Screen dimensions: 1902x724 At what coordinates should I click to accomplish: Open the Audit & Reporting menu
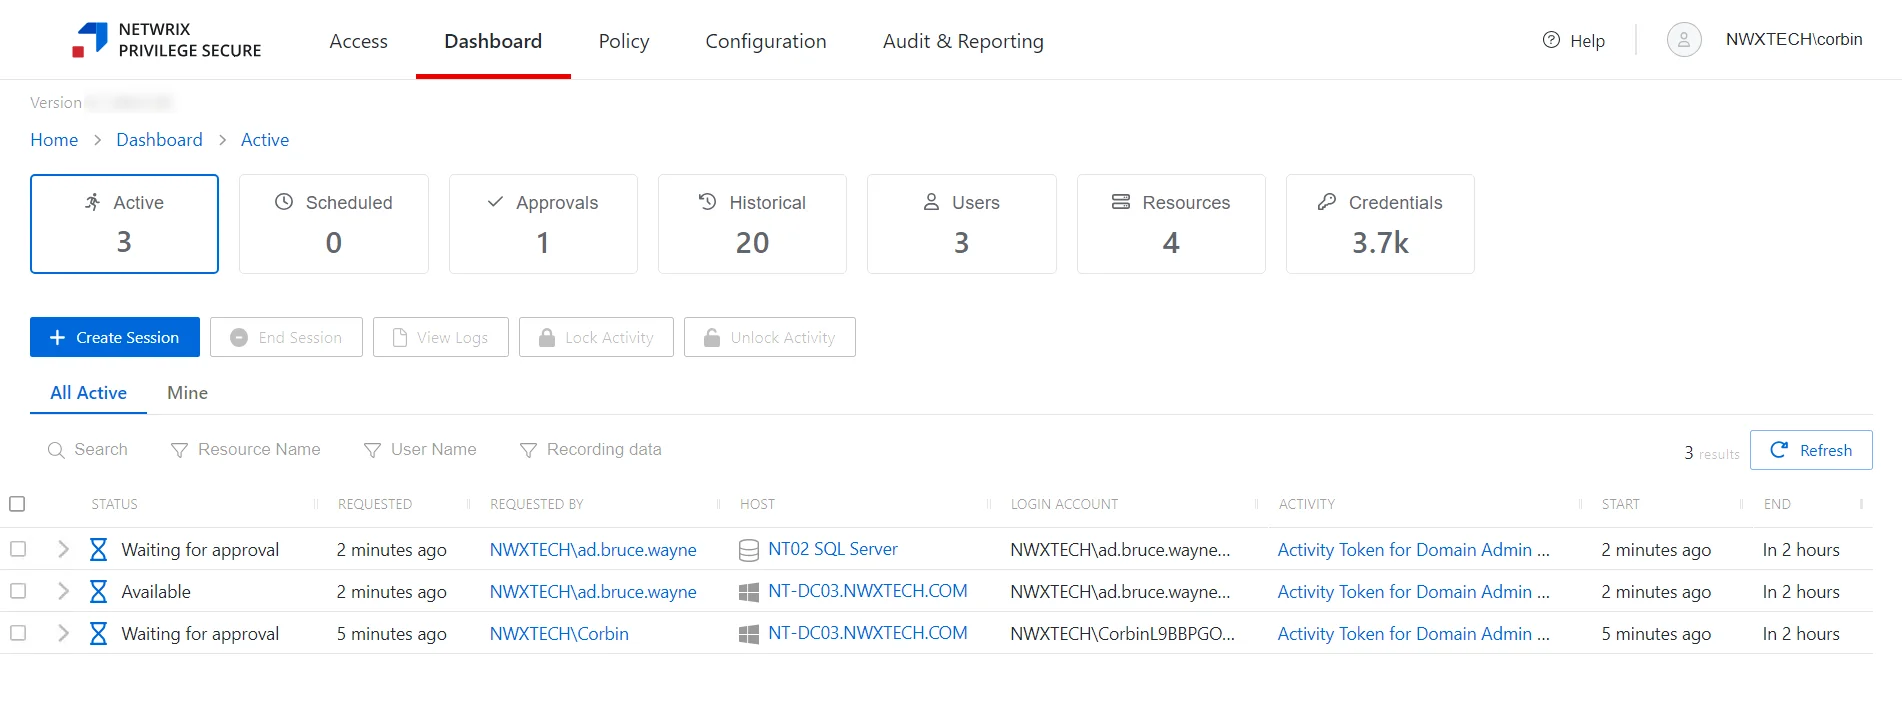(x=963, y=41)
